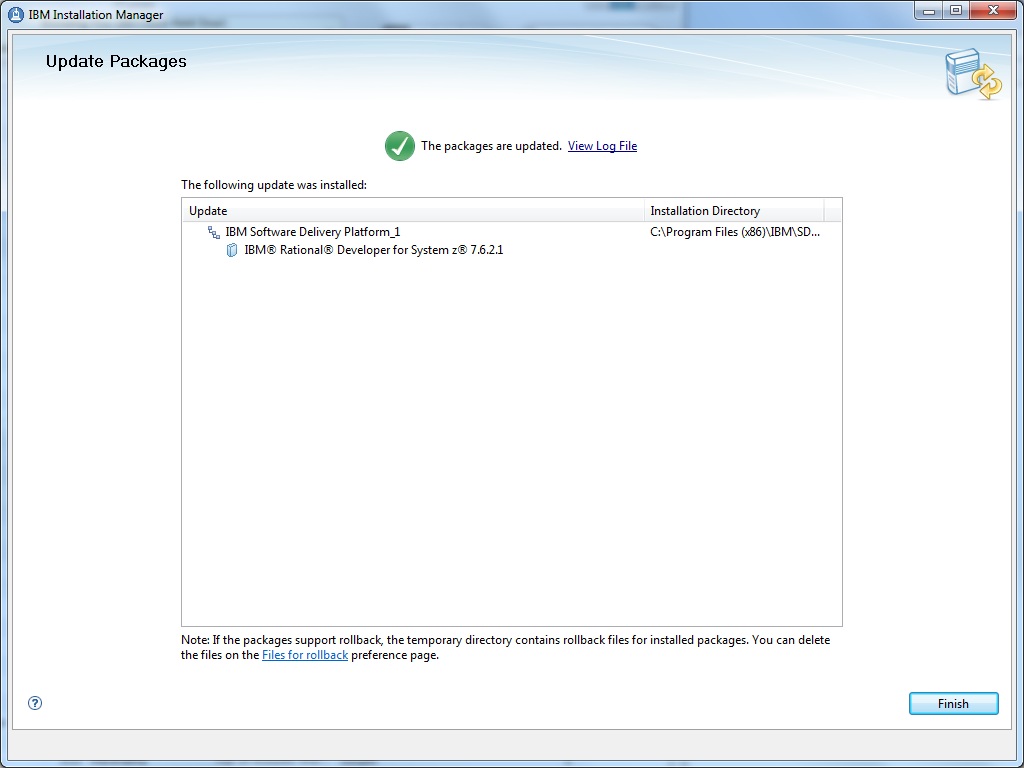Click the help question mark icon

click(35, 703)
